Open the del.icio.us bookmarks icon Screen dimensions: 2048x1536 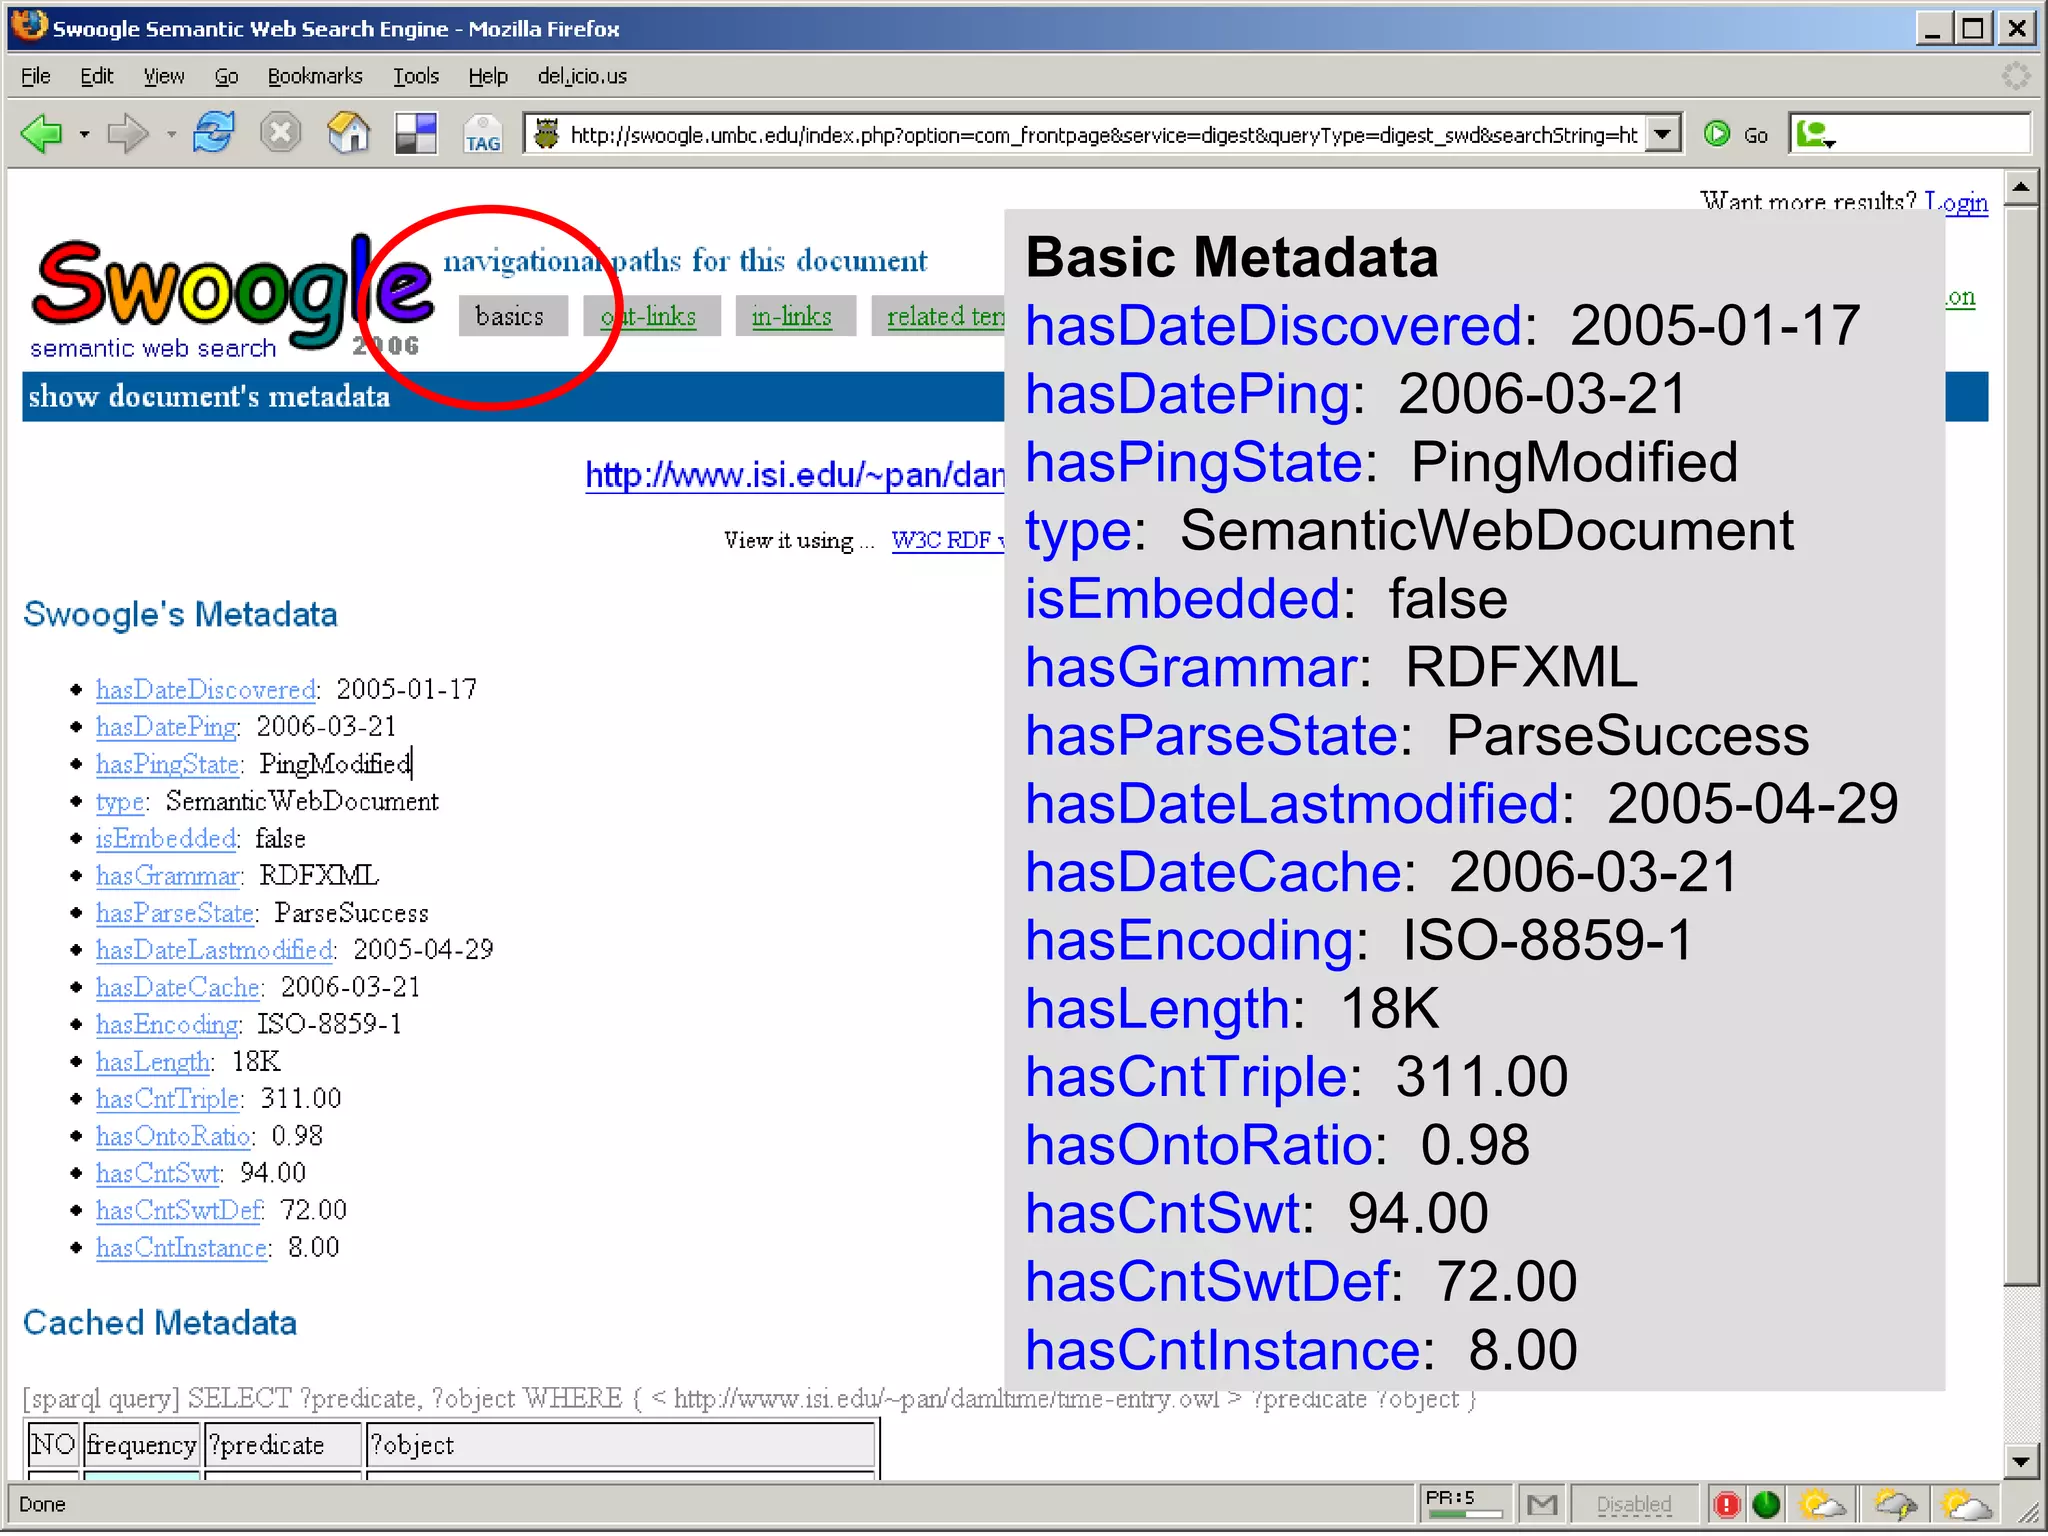(x=416, y=133)
